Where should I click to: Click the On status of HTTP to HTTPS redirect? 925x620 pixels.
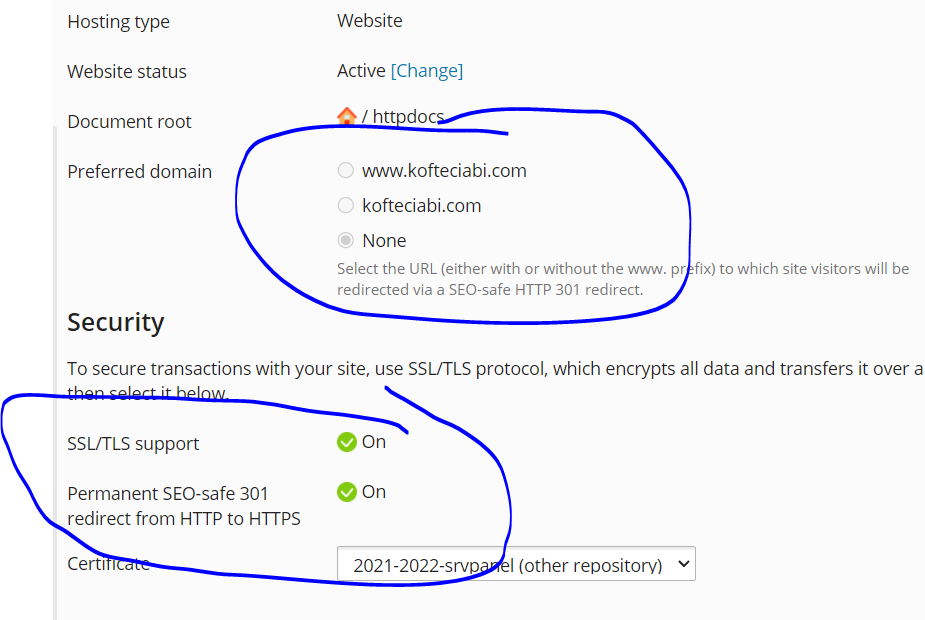click(x=374, y=492)
